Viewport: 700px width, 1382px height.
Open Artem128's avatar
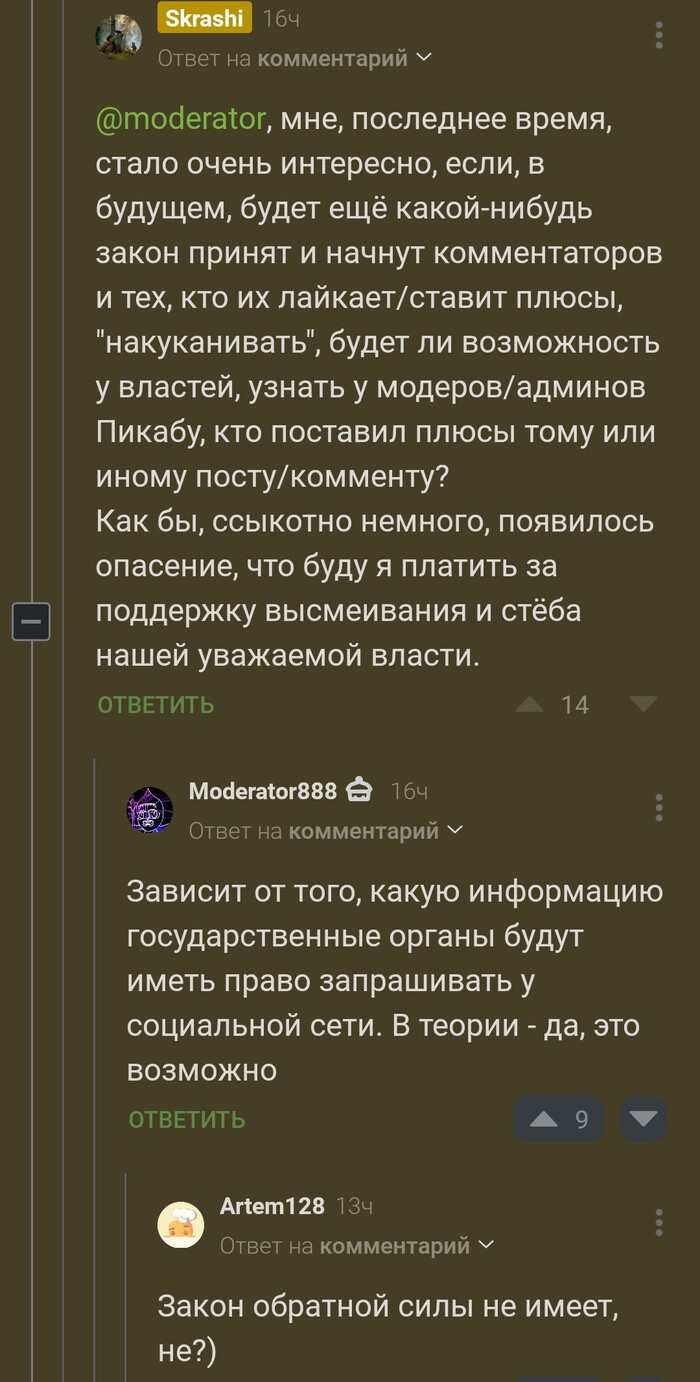click(x=181, y=1225)
